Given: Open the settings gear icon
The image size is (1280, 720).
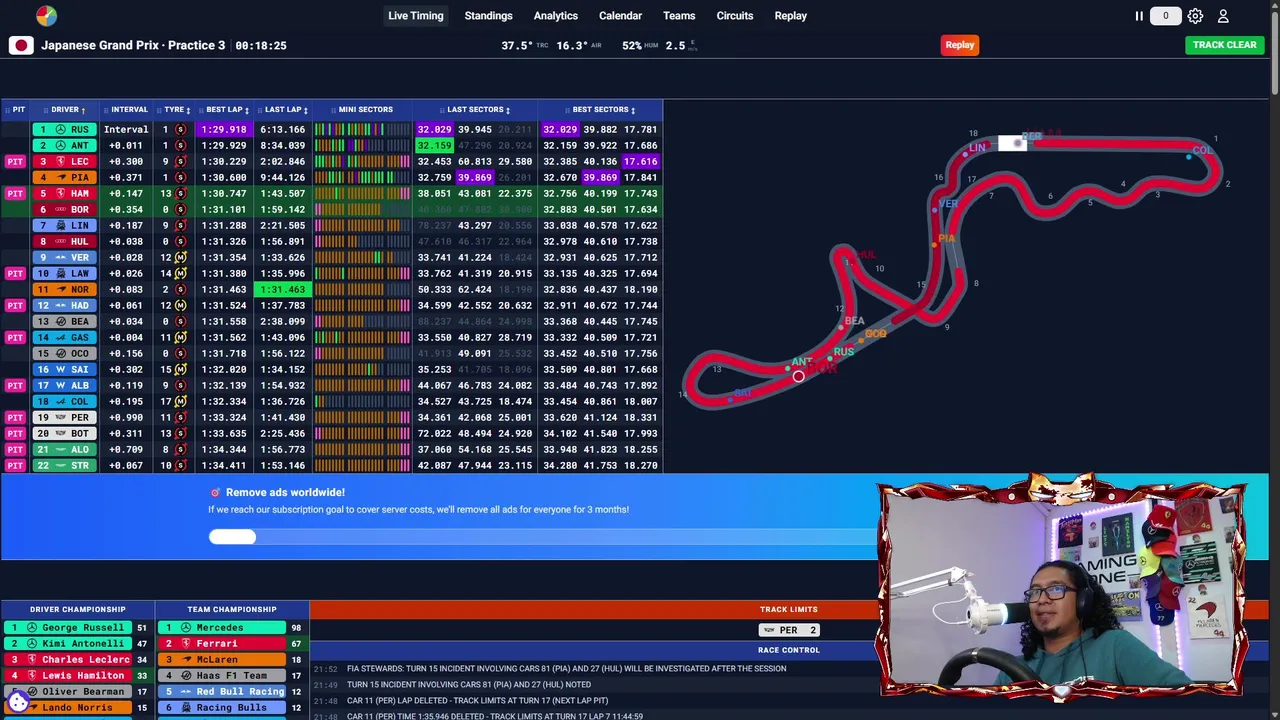Looking at the screenshot, I should [x=1195, y=16].
